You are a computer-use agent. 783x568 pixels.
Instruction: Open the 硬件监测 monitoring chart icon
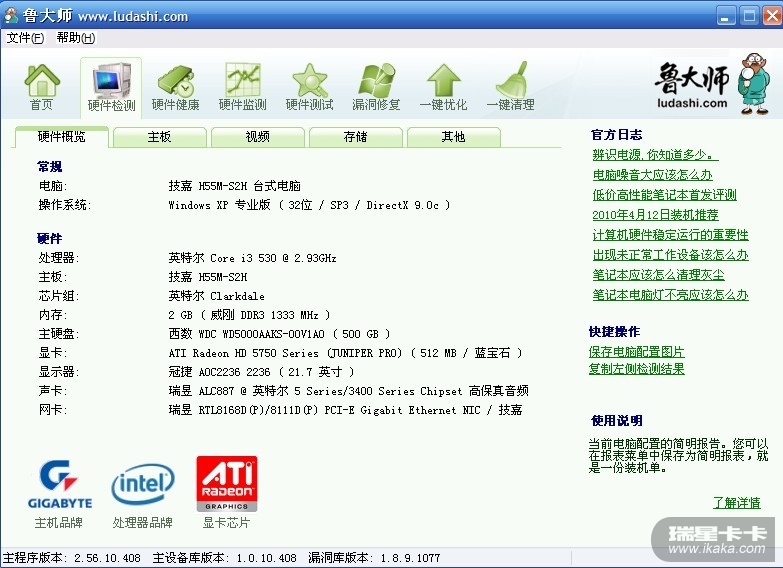(x=243, y=87)
